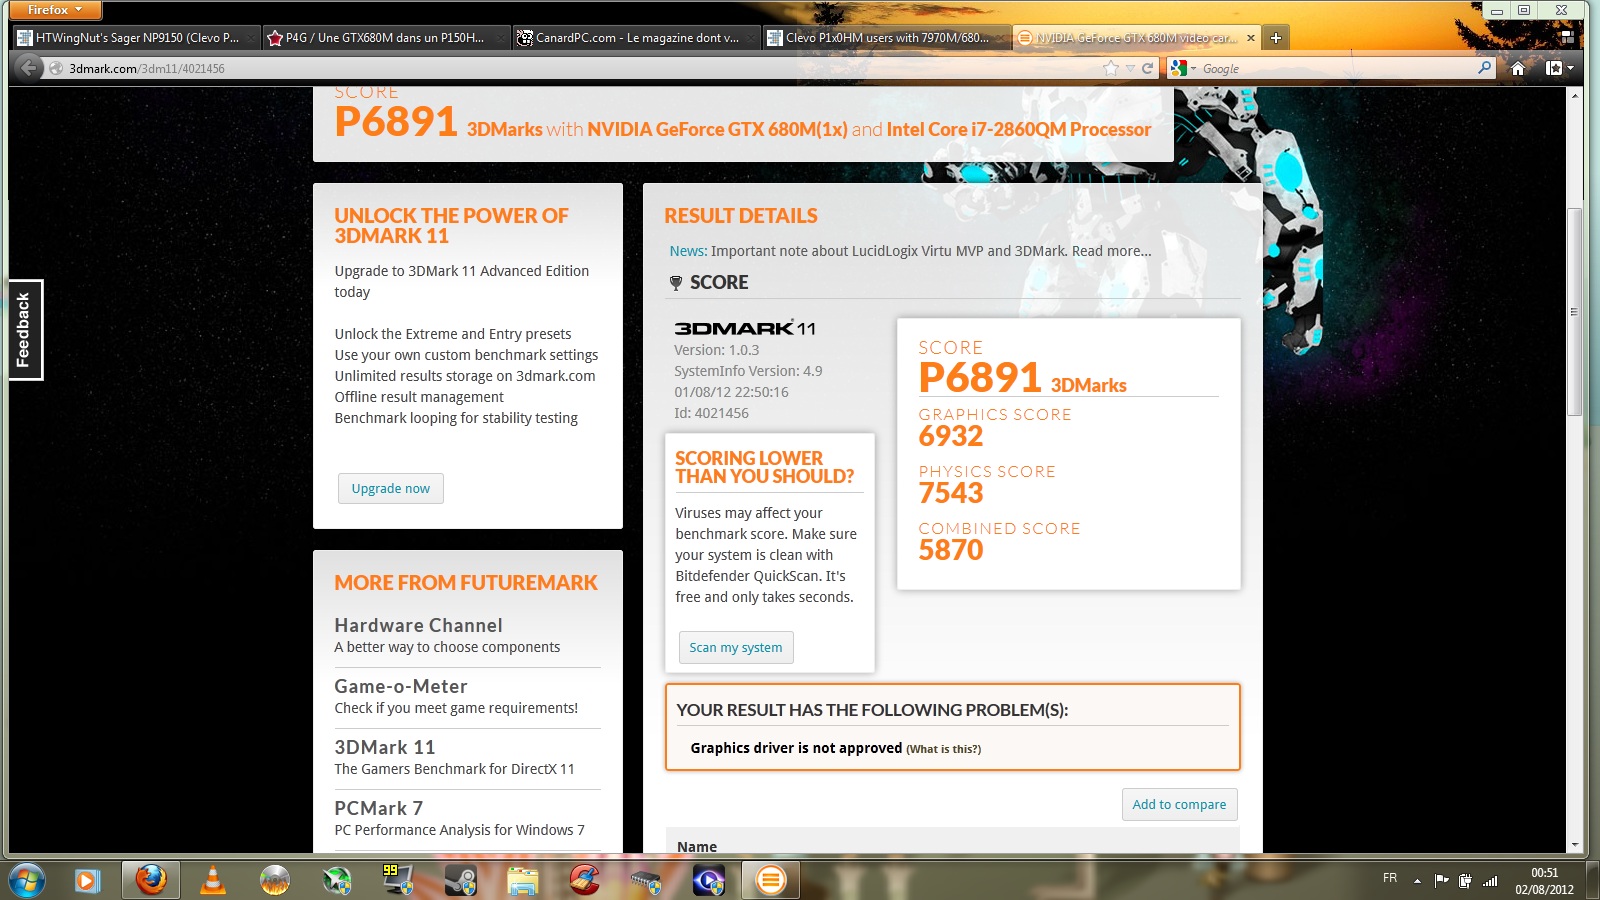Viewport: 1600px width, 900px height.
Task: Open the Action Center flag icon
Action: [x=1441, y=881]
